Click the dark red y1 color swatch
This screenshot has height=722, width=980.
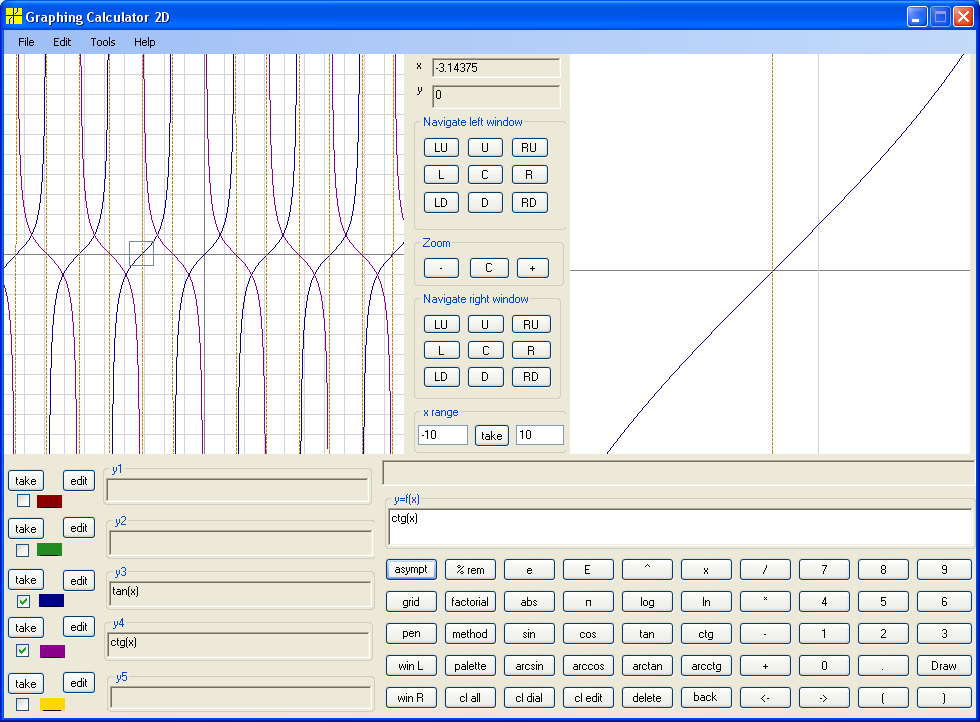pos(49,501)
